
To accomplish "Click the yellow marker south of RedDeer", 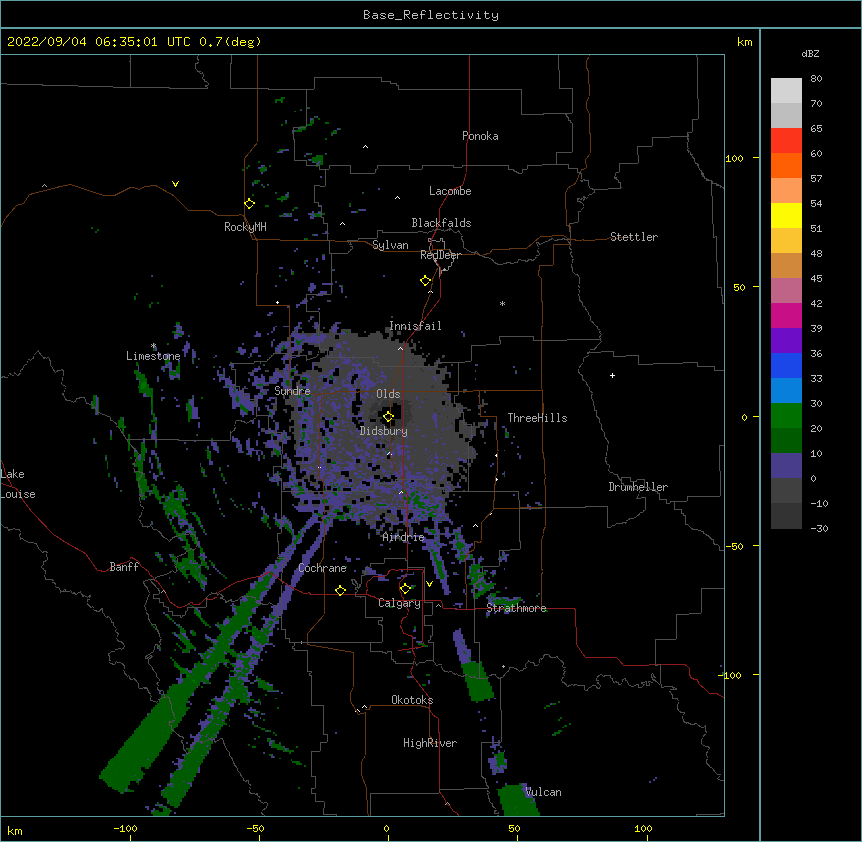I will click(x=425, y=280).
